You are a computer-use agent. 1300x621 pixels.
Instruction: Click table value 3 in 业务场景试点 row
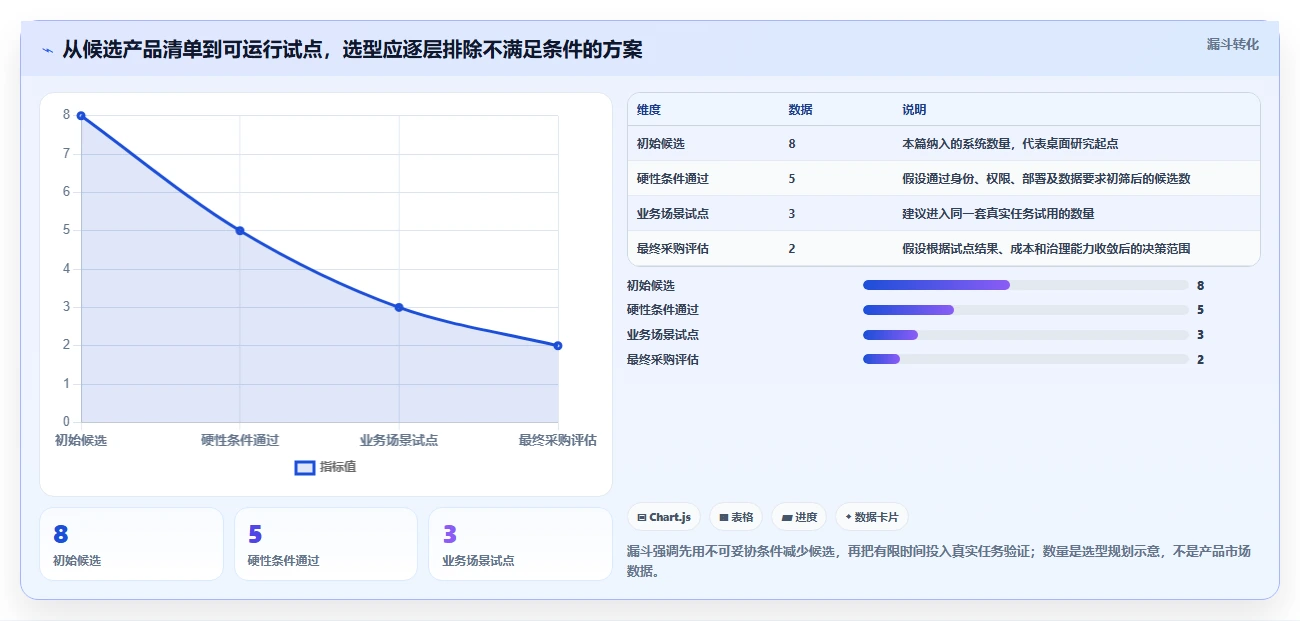point(792,214)
